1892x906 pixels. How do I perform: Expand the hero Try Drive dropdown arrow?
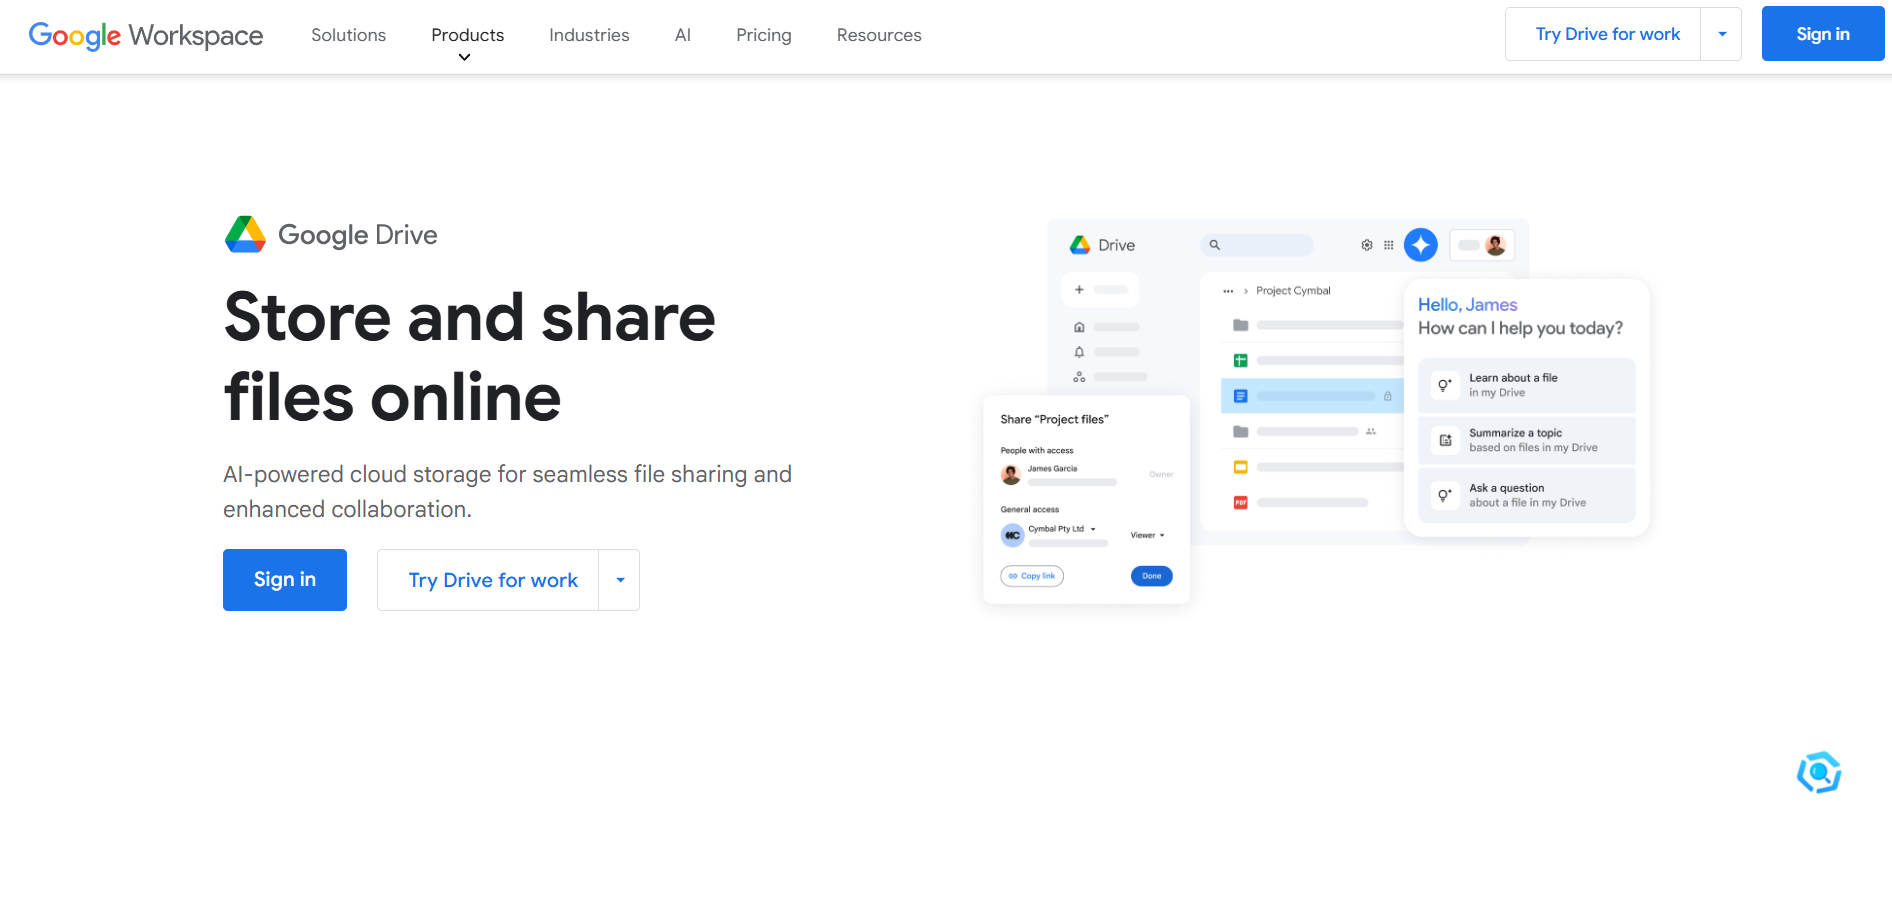pos(620,580)
